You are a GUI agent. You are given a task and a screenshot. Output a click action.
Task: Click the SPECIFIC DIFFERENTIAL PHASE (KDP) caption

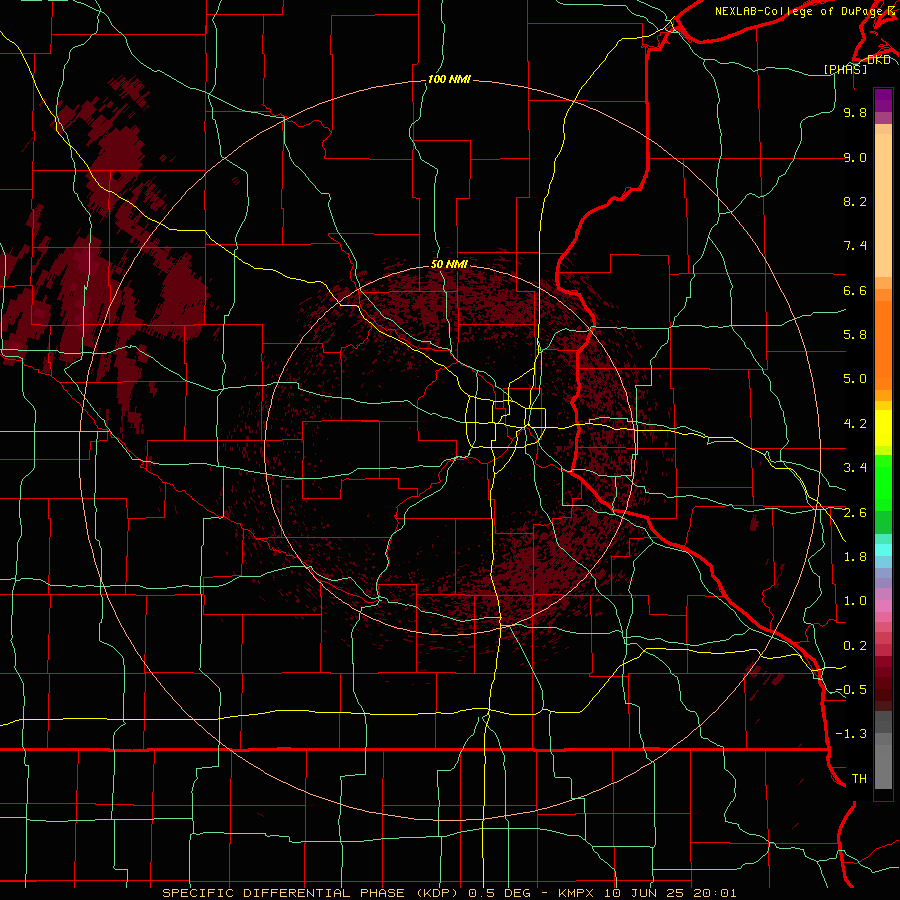point(312,893)
